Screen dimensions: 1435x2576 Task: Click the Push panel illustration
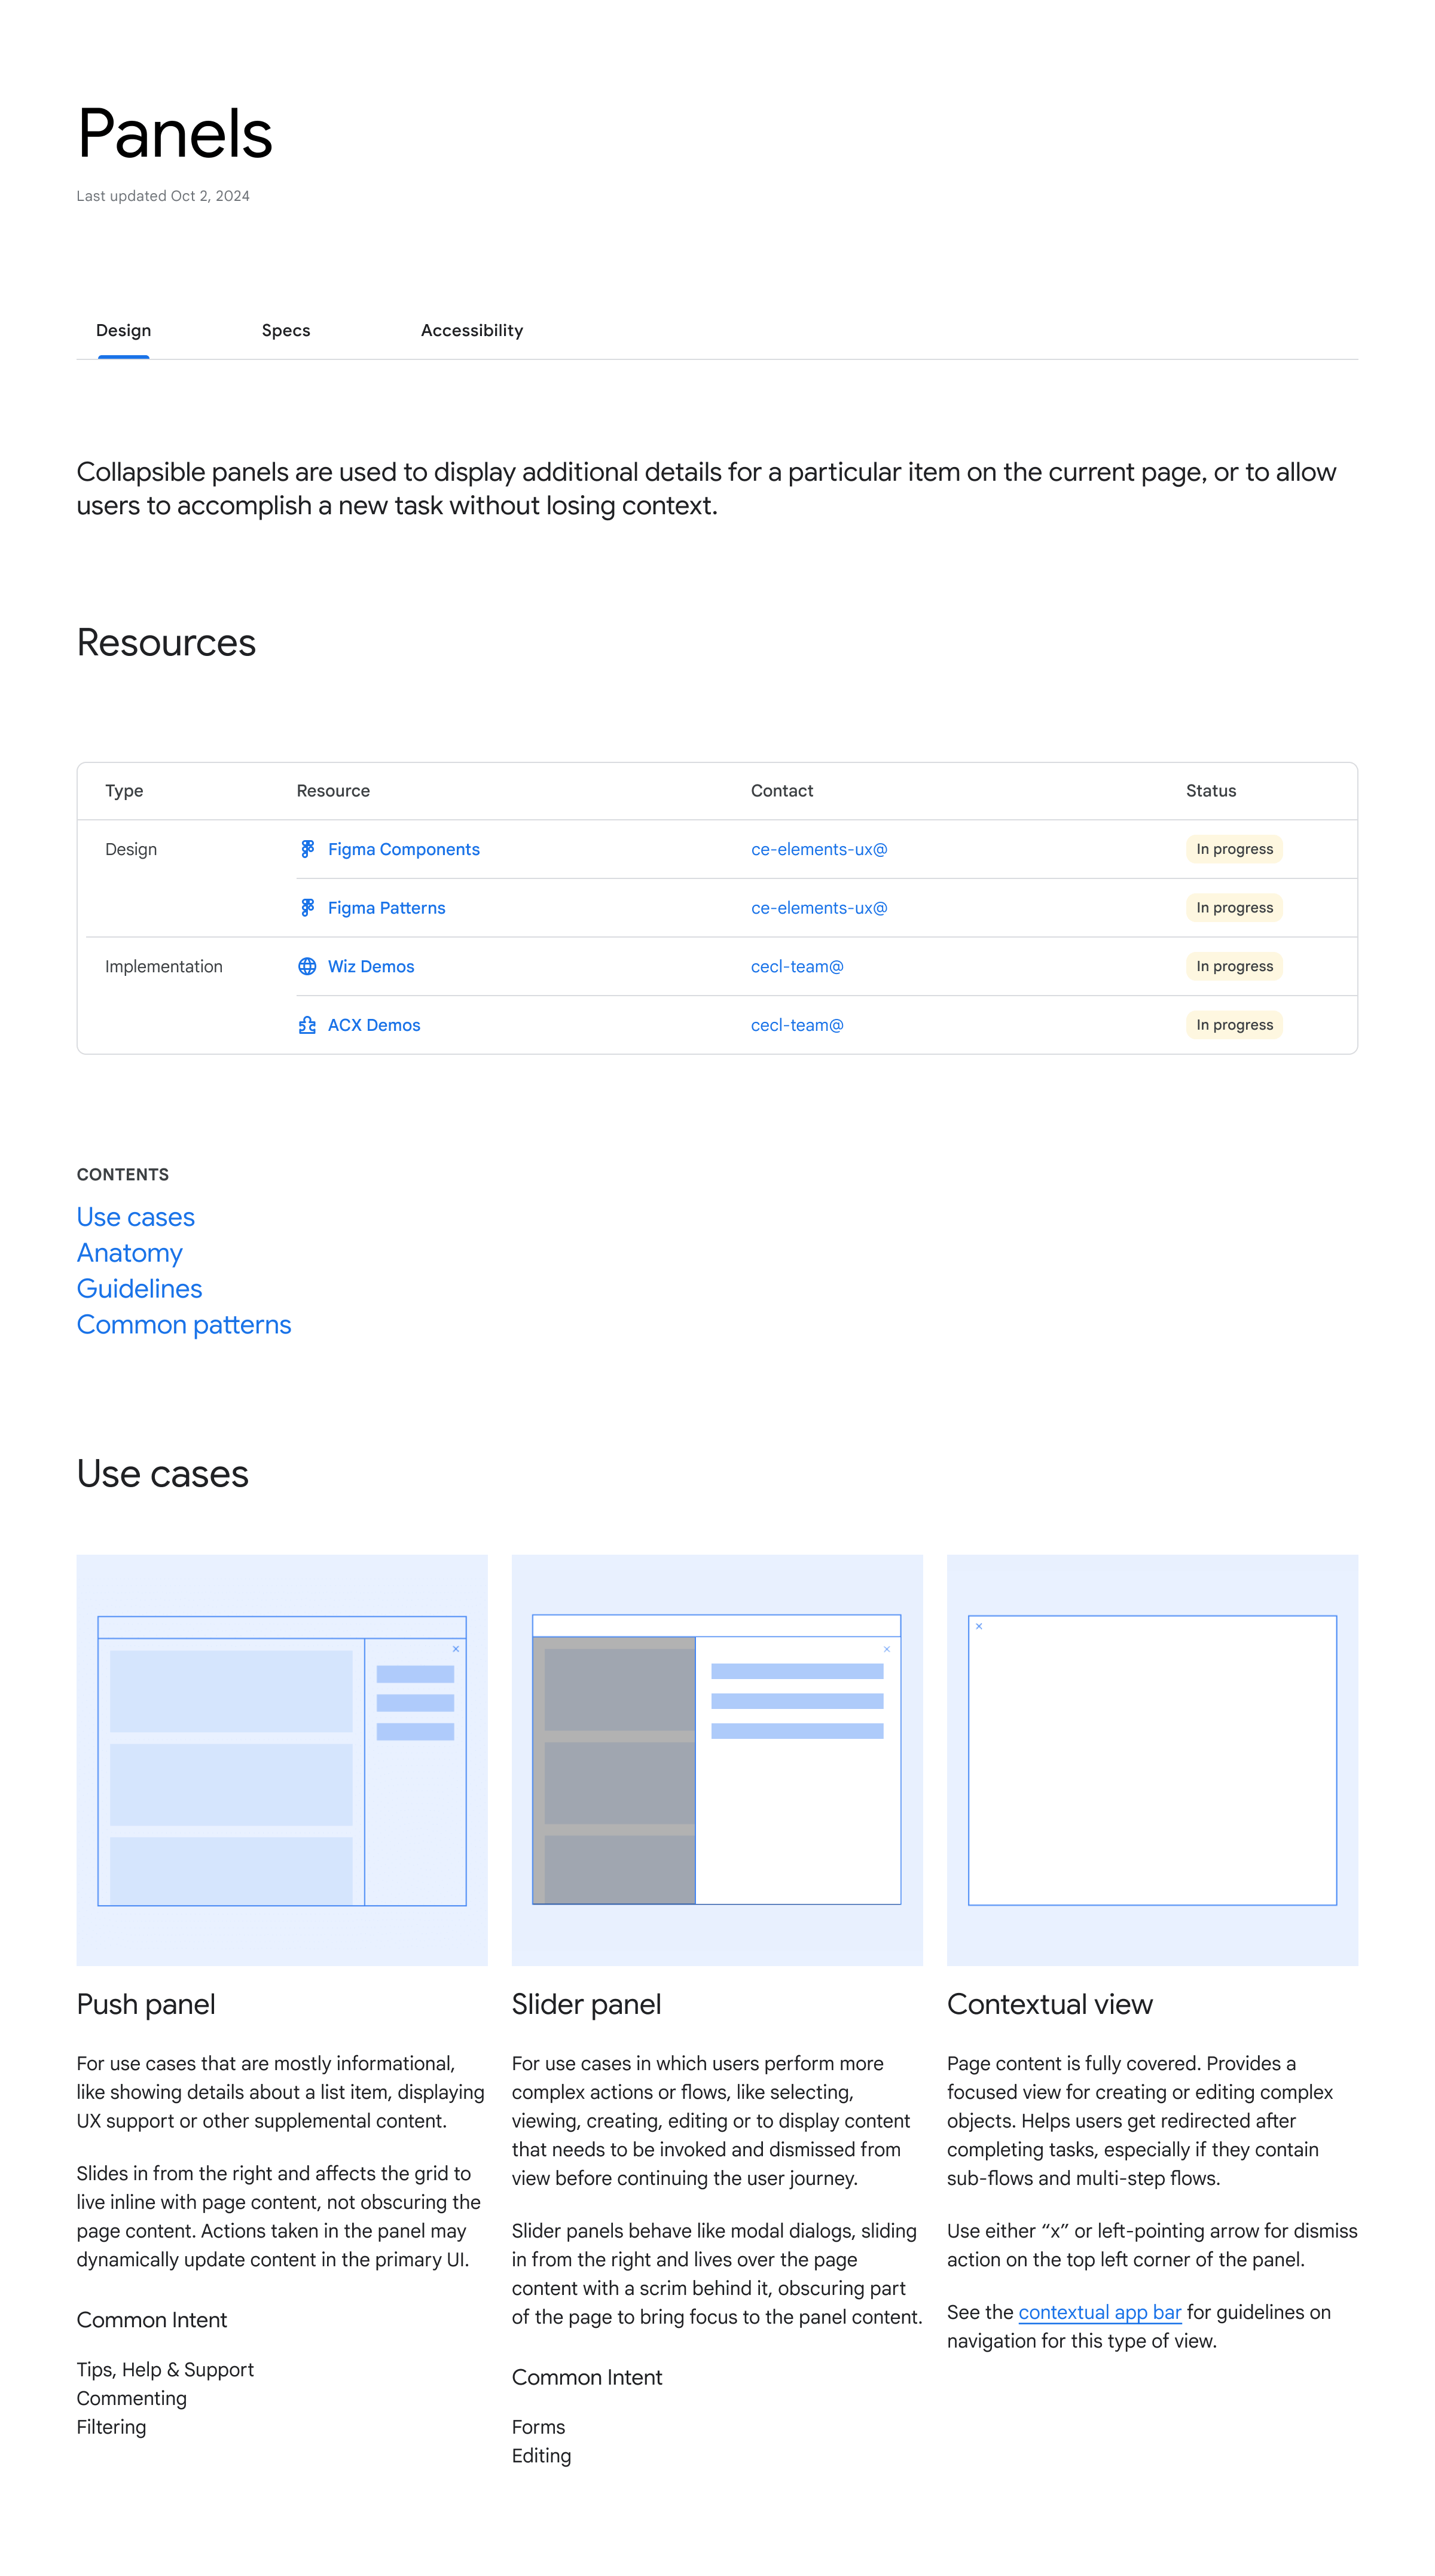(282, 1760)
